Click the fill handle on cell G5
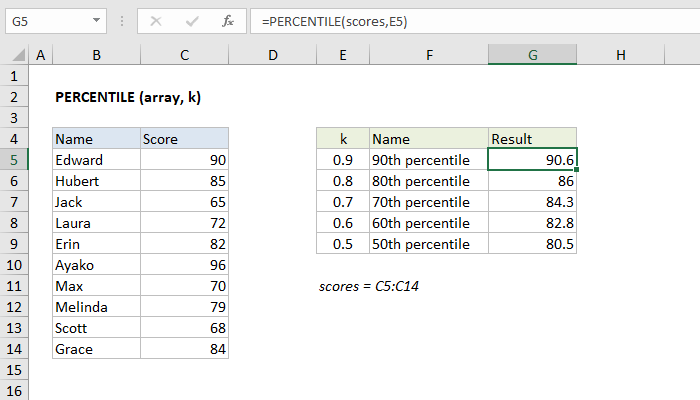The width and height of the screenshot is (700, 400). [x=577, y=170]
